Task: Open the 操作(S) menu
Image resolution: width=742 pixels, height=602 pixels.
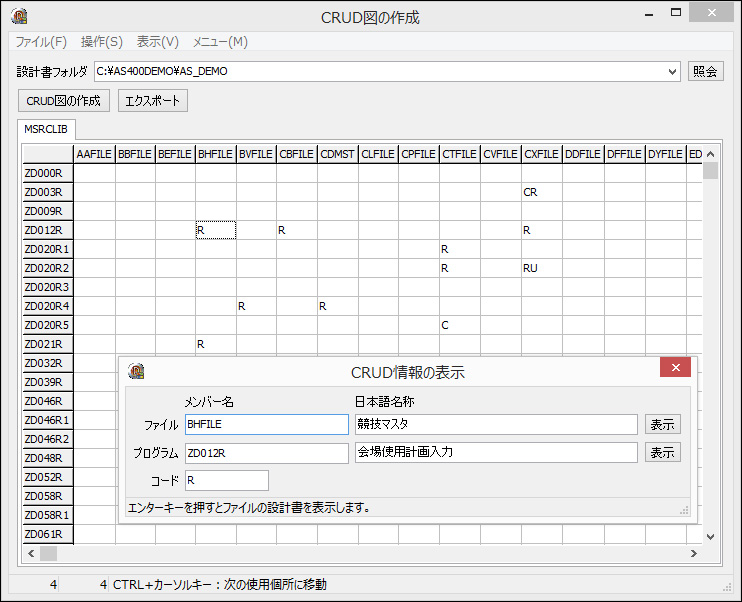Action: [x=102, y=42]
